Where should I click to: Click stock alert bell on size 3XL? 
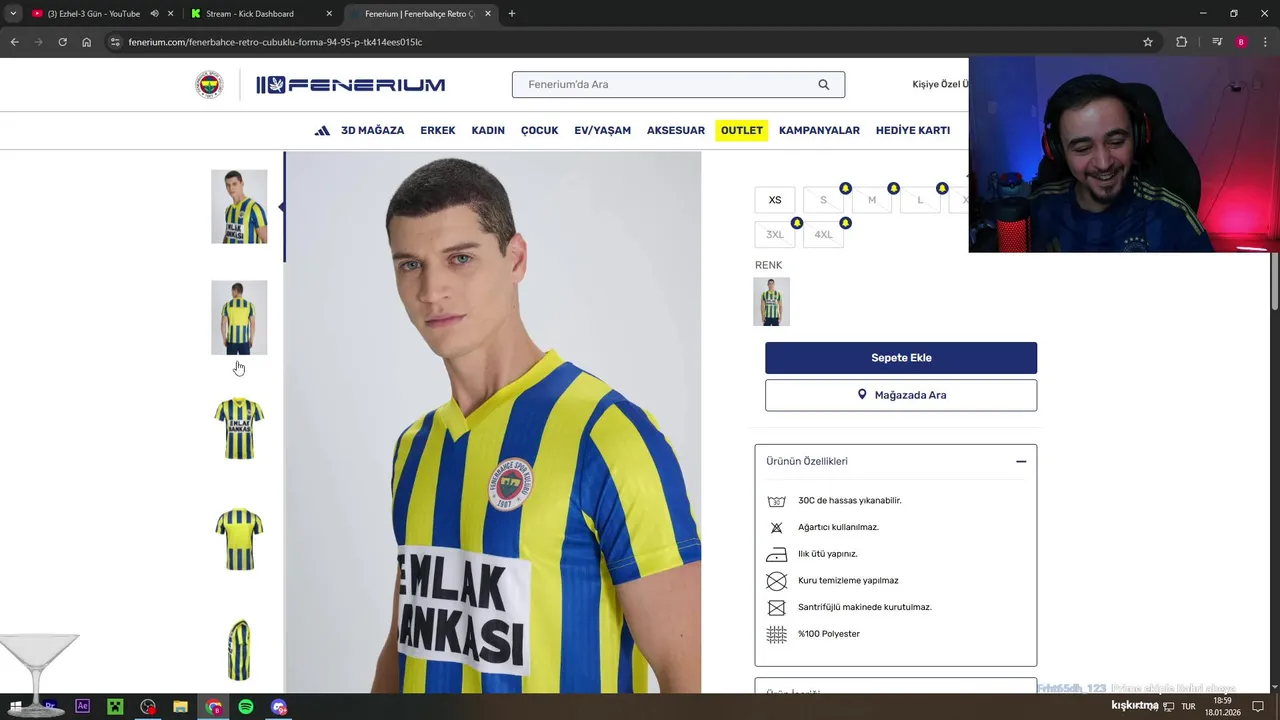(x=797, y=223)
